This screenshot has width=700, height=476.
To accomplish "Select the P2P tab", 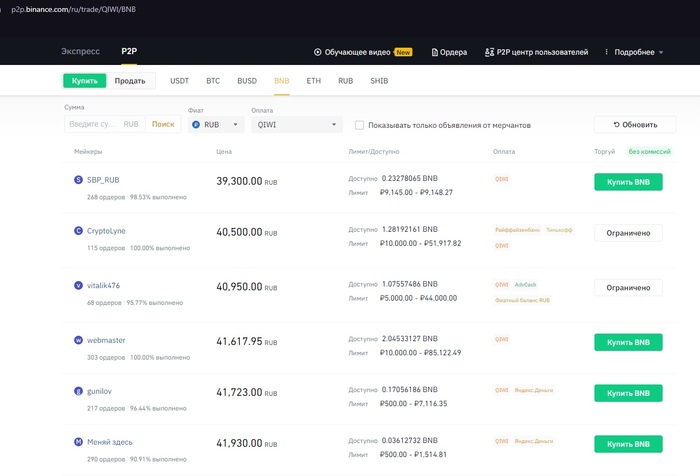I will click(129, 51).
